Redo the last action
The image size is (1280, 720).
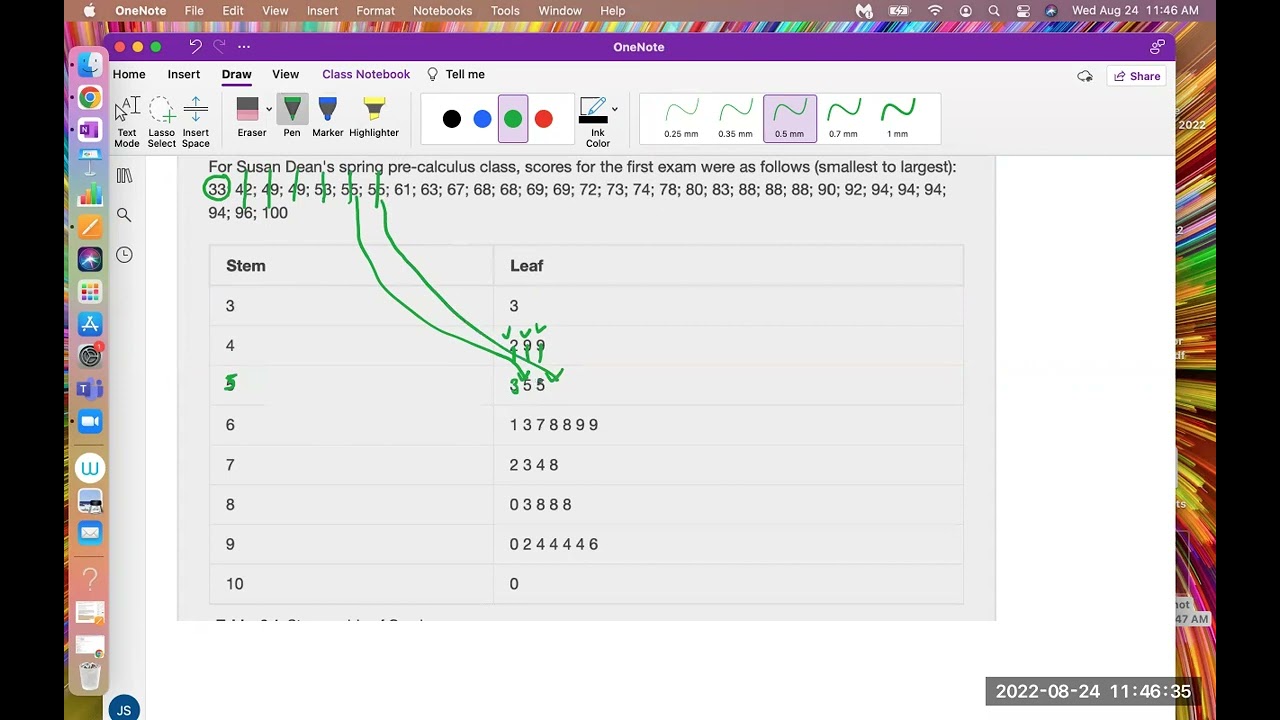(219, 46)
